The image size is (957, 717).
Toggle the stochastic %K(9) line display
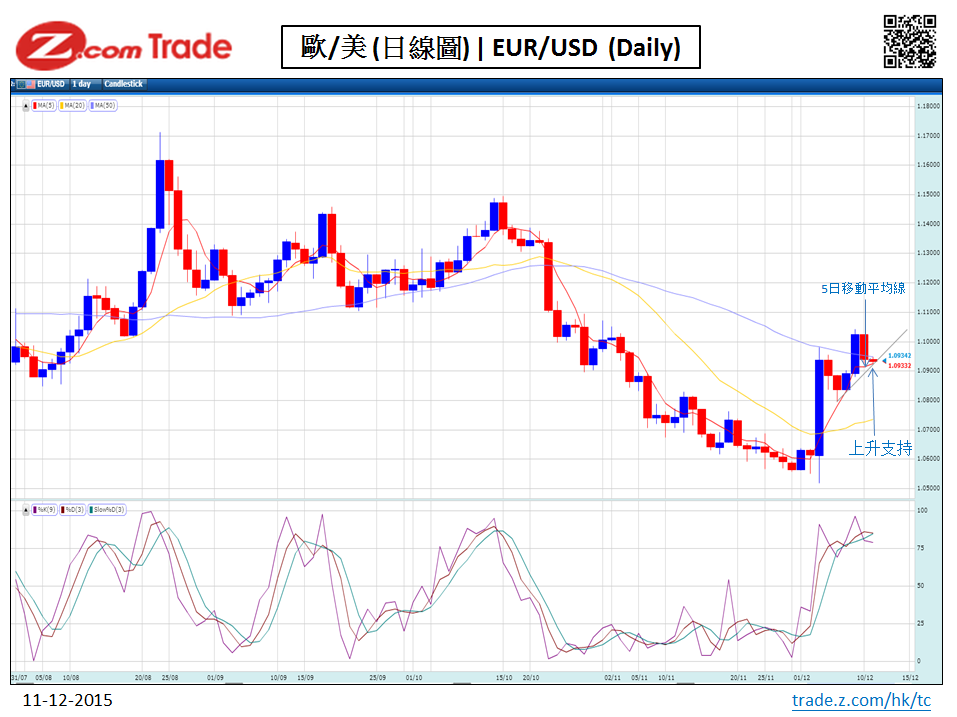(35, 509)
